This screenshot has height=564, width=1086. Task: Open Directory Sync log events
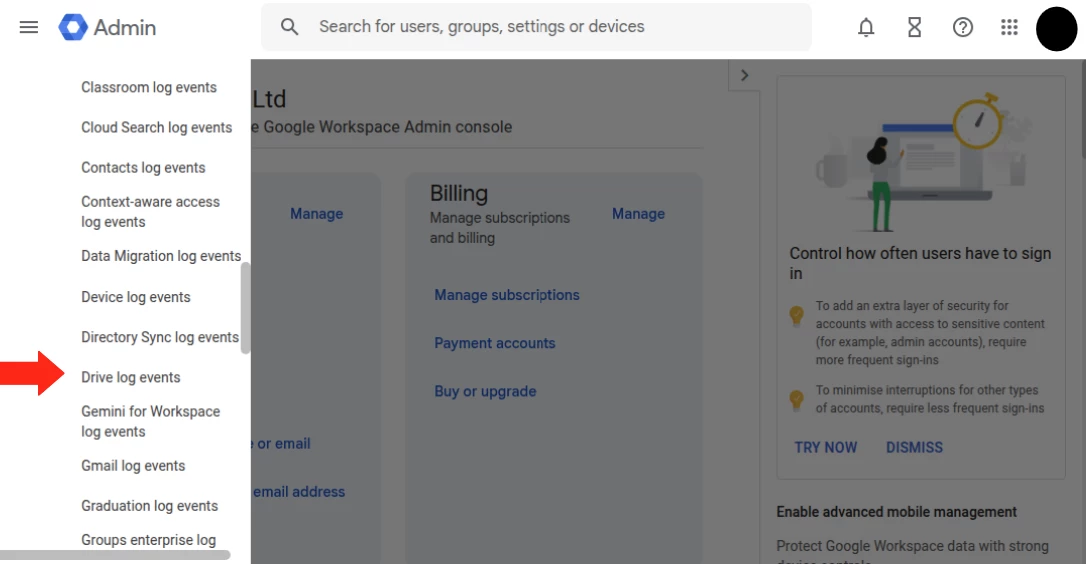[x=160, y=337]
